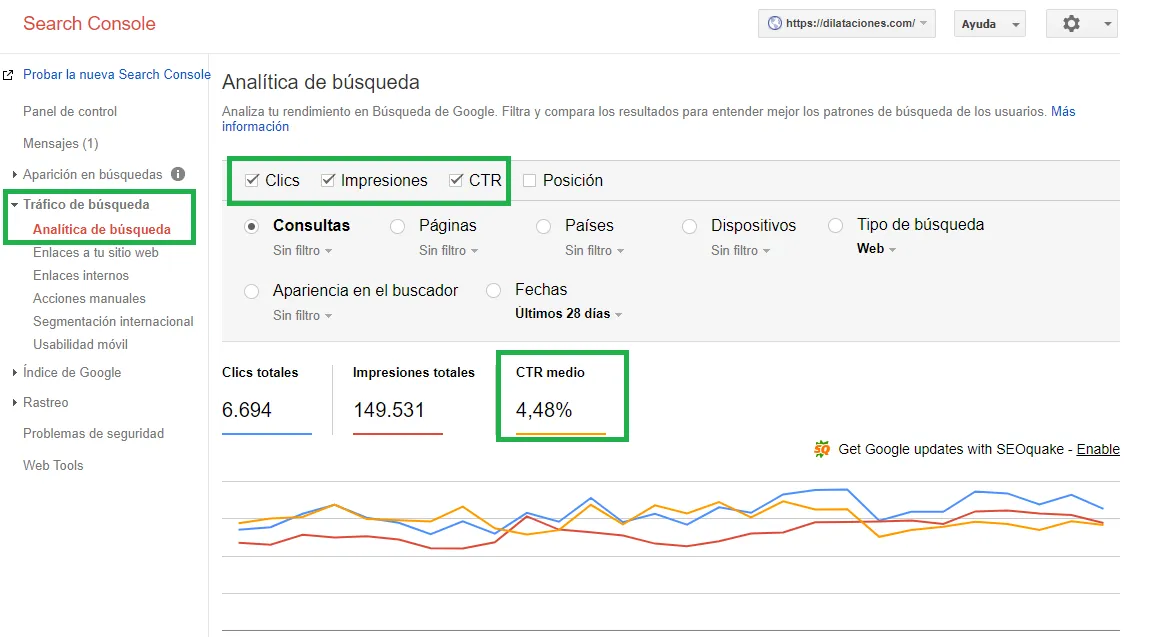Image resolution: width=1155 pixels, height=637 pixels.
Task: Select the Fechas radio button
Action: pyautogui.click(x=494, y=290)
